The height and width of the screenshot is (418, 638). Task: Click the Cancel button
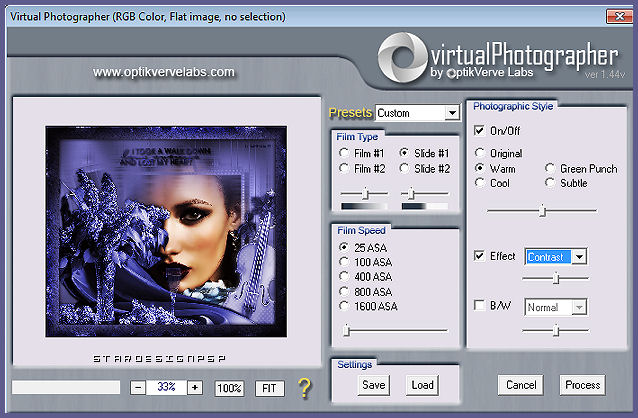tap(521, 385)
